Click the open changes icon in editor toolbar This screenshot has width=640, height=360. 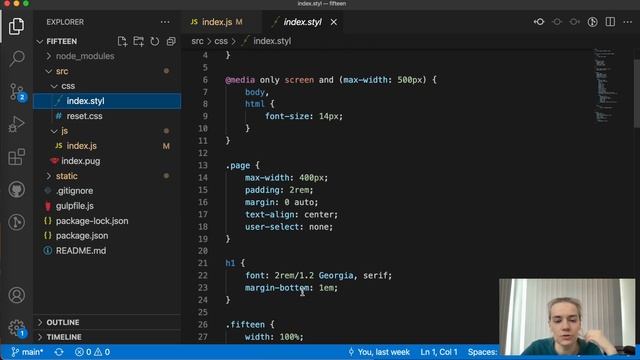(x=539, y=22)
